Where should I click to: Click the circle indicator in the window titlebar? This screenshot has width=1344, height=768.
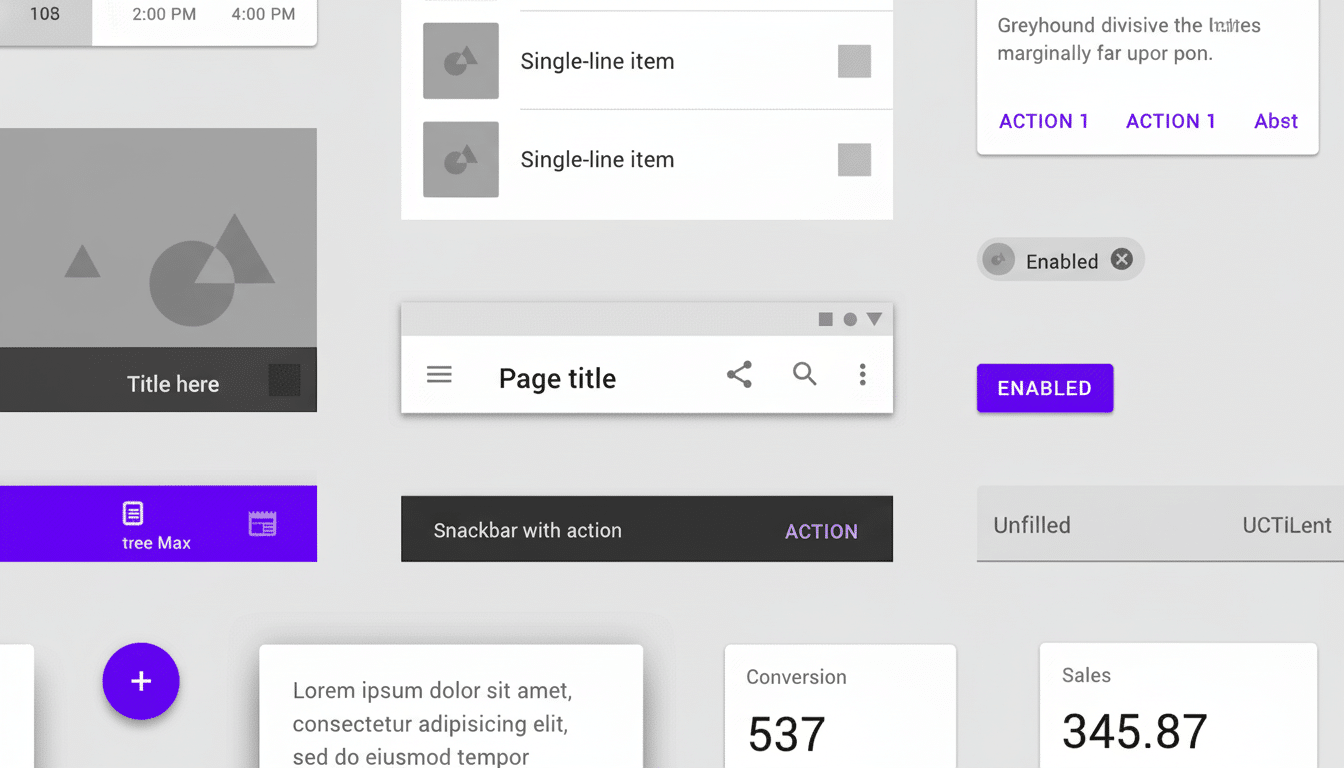click(x=850, y=318)
